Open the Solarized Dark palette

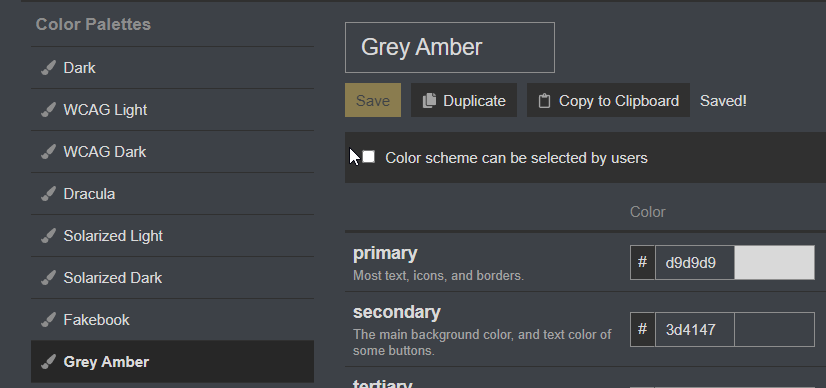[172, 278]
